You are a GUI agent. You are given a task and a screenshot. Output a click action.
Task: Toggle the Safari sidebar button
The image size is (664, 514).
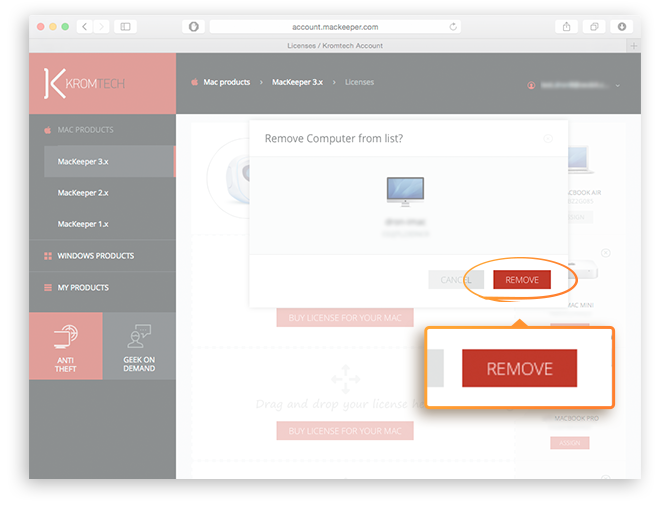(125, 27)
